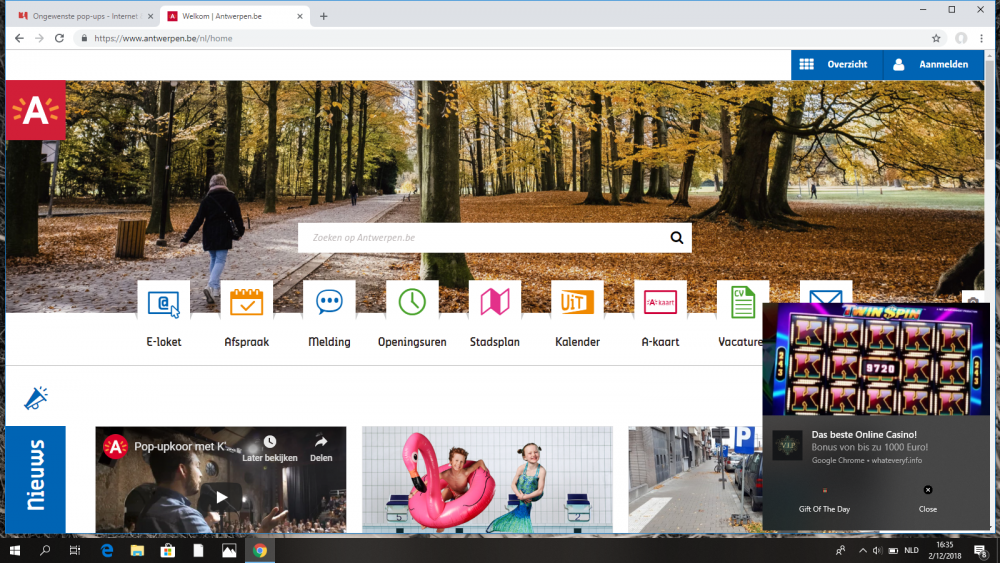Viewport: 1000px width, 563px height.
Task: Open the Stadsplan map icon
Action: click(x=495, y=301)
